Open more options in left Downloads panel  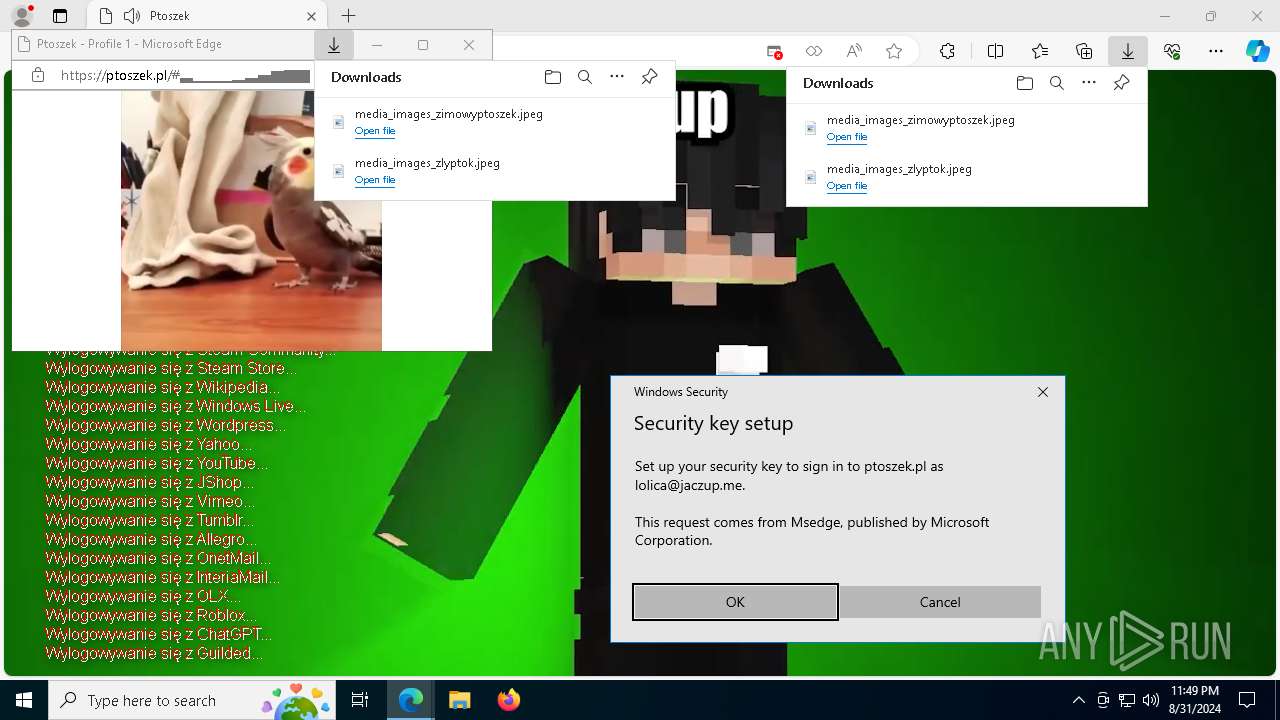pos(617,77)
